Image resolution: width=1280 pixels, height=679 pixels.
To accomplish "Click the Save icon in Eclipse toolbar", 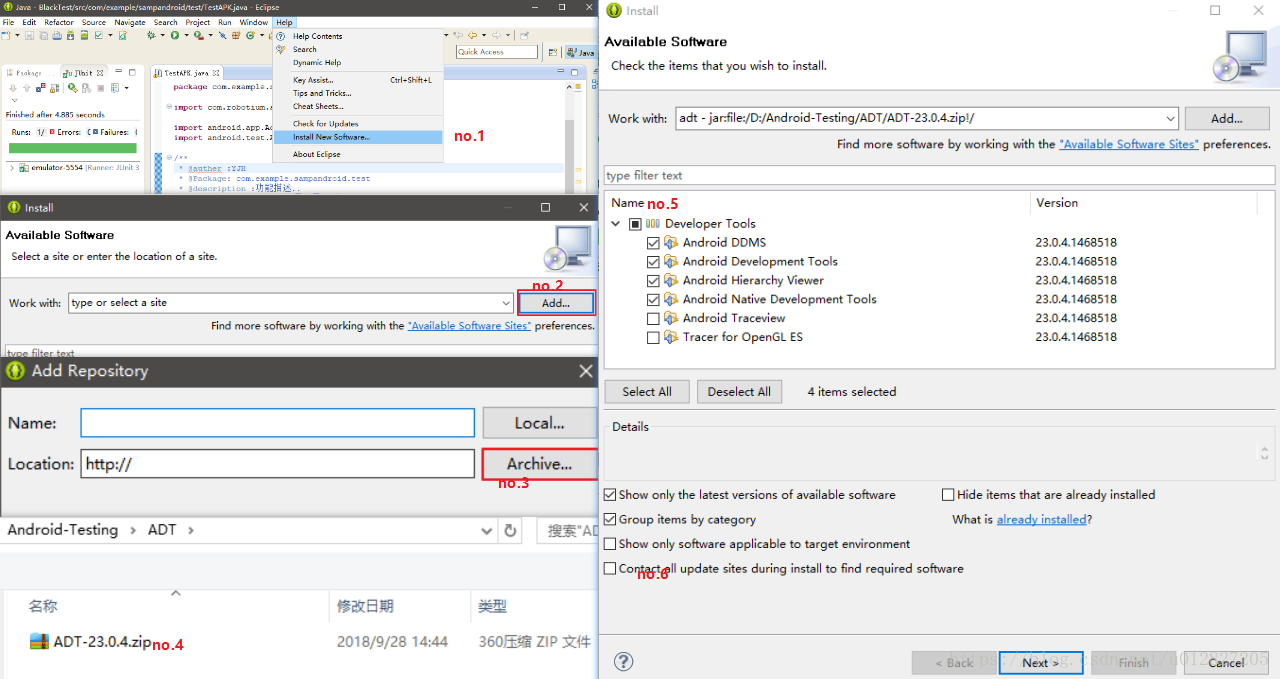I will click(30, 35).
